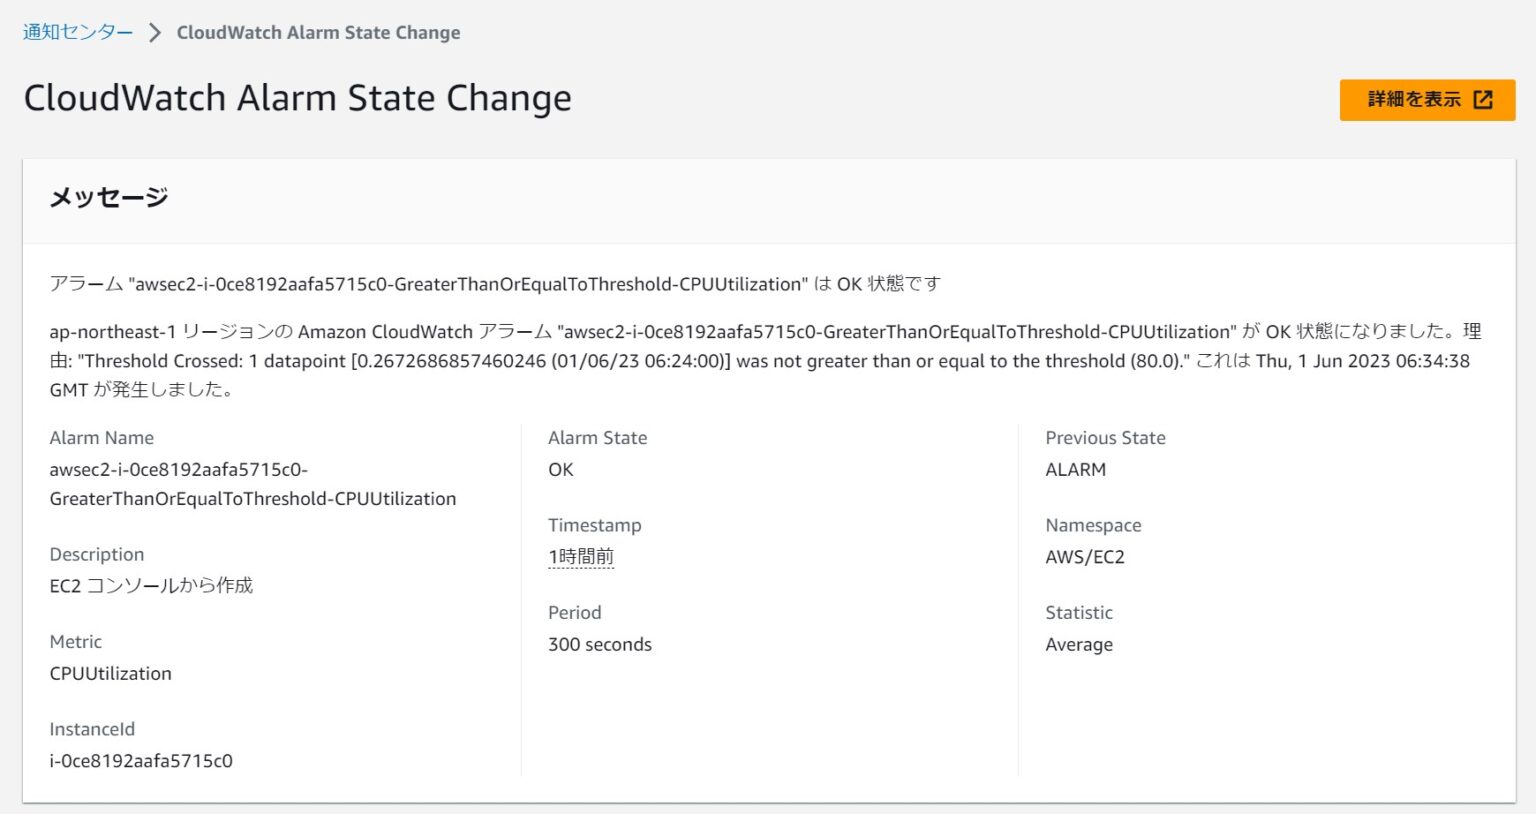This screenshot has height=814, width=1536.
Task: Click the external link icon on 詳細を表示 button
Action: 1483,99
